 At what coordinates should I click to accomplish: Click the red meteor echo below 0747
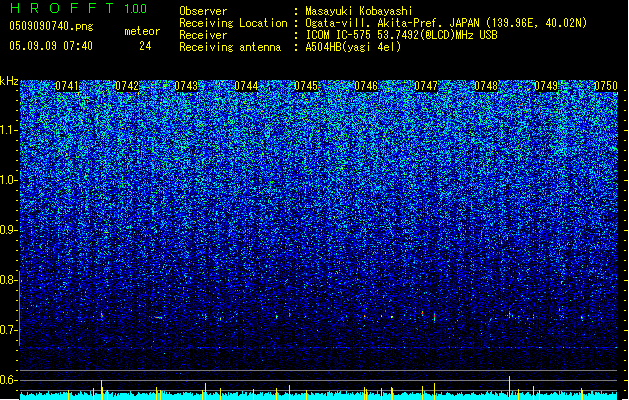[434, 317]
